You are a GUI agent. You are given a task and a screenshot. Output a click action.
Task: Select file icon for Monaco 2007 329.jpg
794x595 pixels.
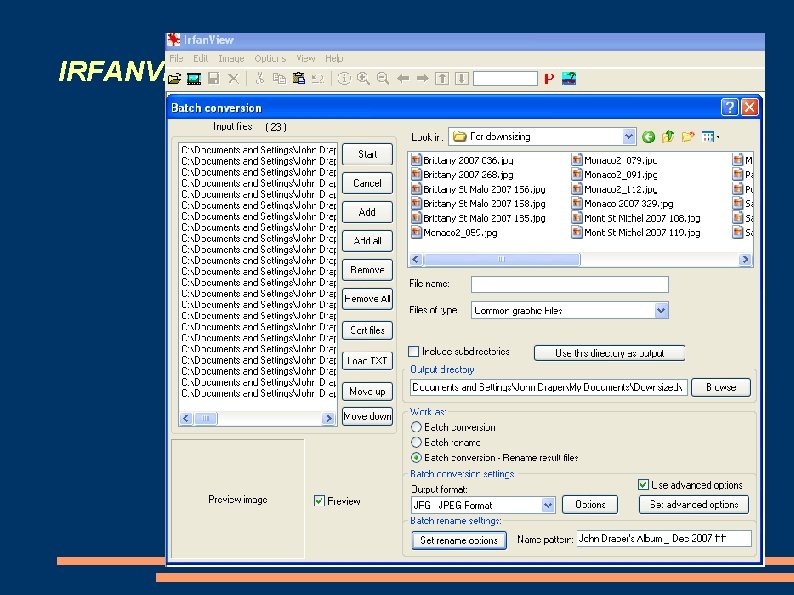577,204
